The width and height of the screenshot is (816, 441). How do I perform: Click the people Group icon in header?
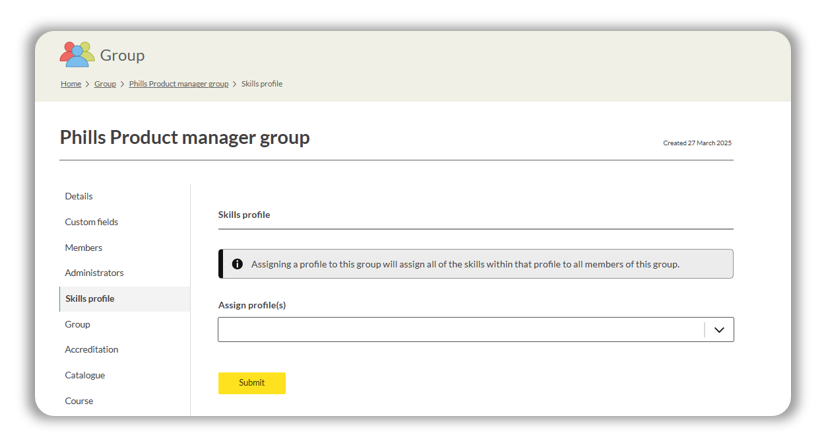point(77,54)
